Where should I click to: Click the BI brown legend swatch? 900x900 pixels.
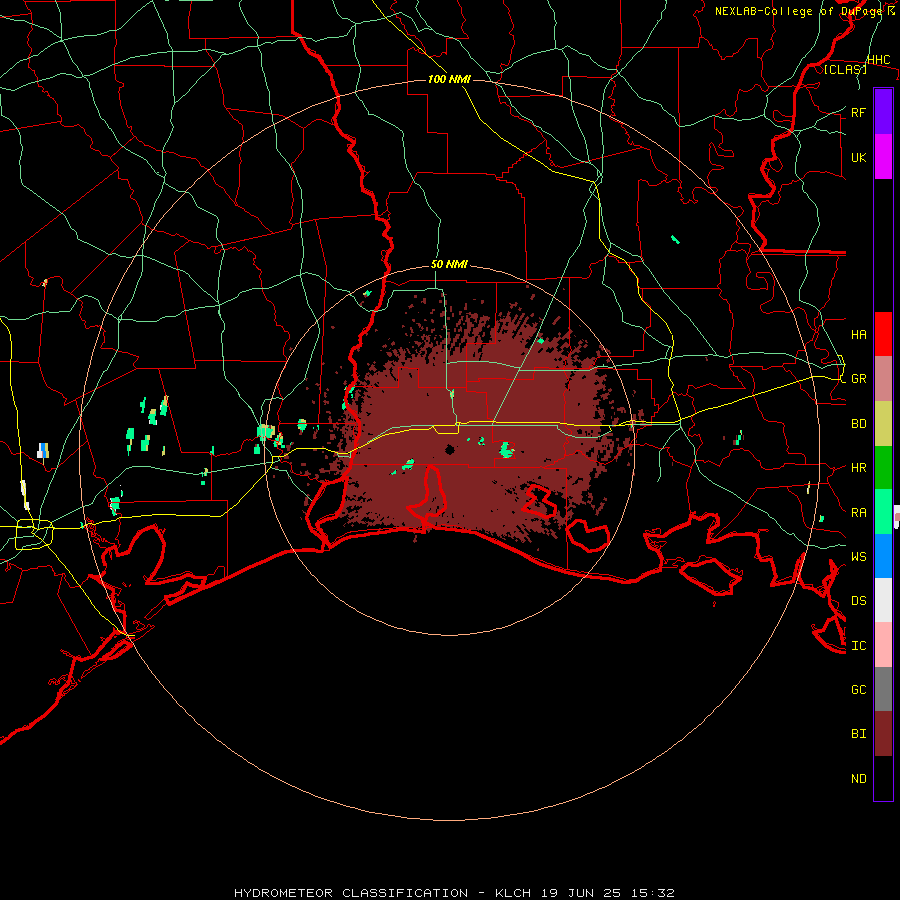[883, 734]
